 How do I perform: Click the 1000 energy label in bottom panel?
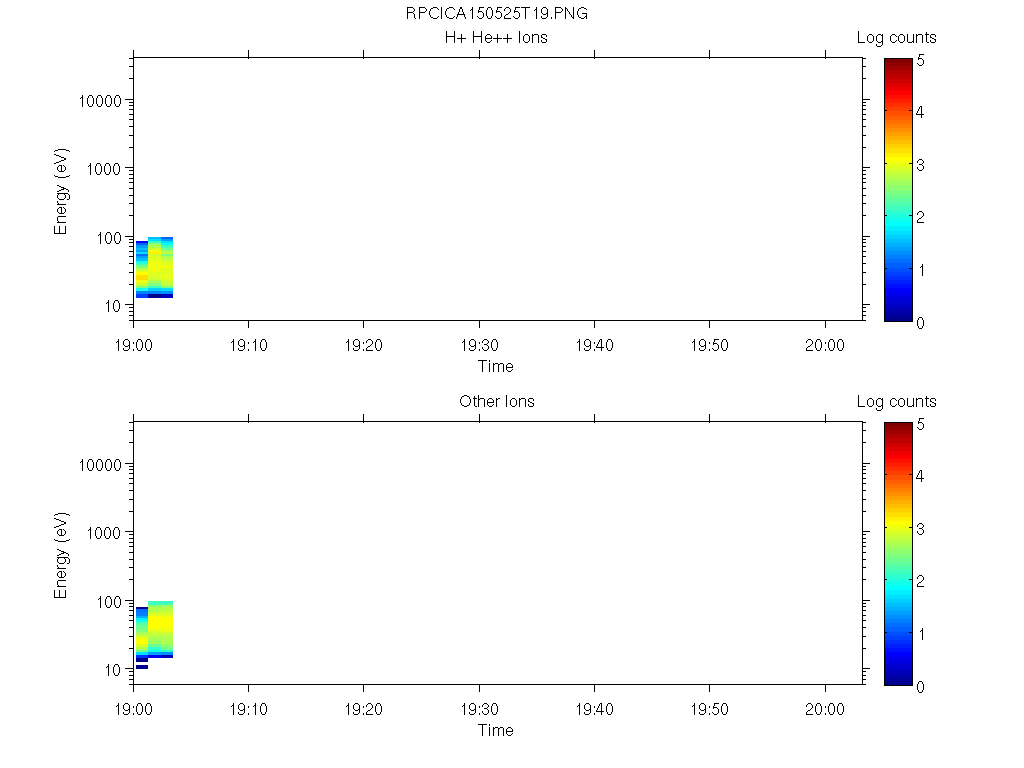pos(104,533)
